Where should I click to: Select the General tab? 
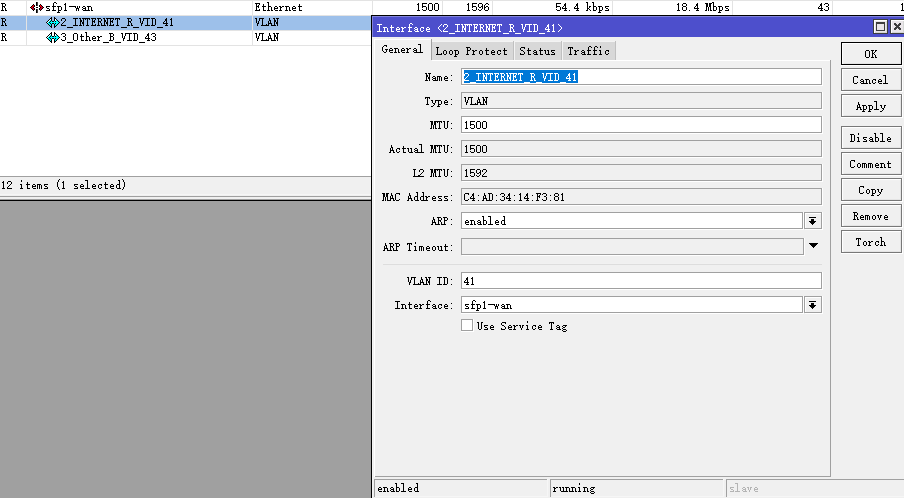point(402,50)
